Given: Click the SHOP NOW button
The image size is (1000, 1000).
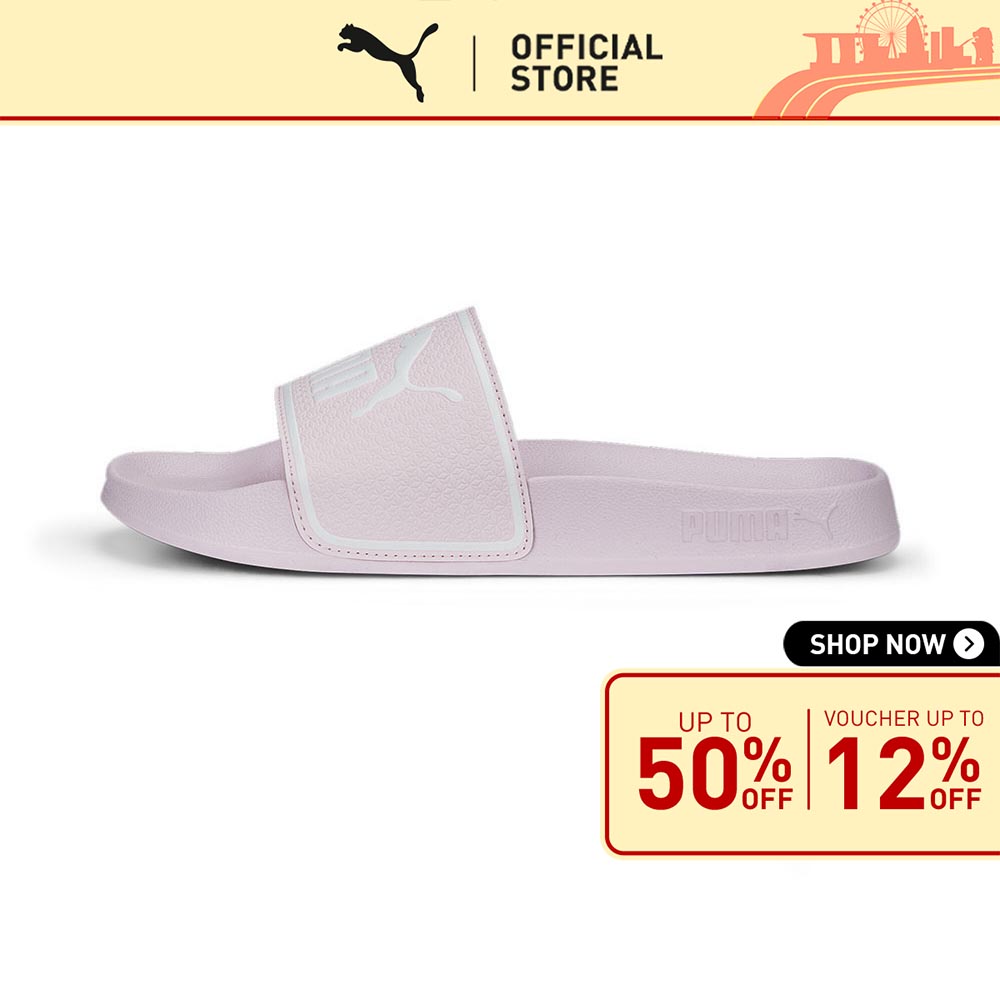Looking at the screenshot, I should [x=891, y=643].
